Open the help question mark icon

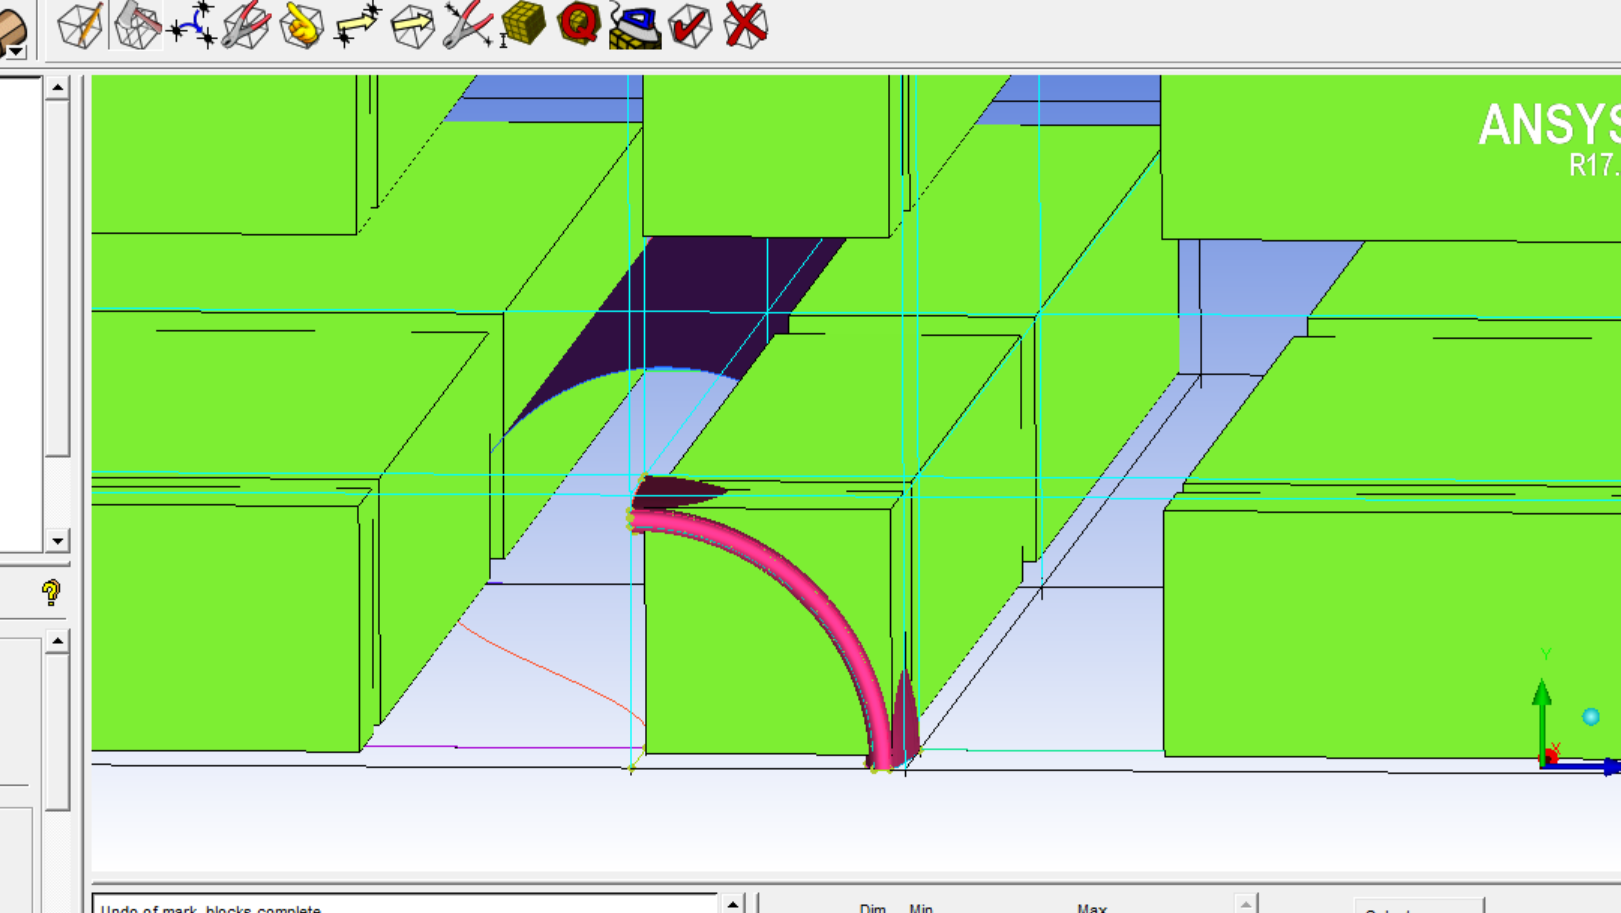51,593
